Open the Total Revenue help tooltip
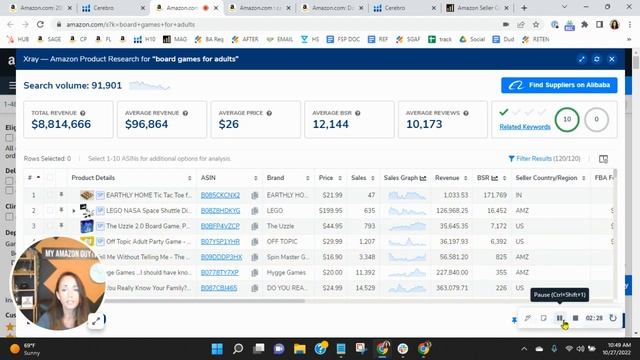This screenshot has height=360, width=640. (83, 113)
